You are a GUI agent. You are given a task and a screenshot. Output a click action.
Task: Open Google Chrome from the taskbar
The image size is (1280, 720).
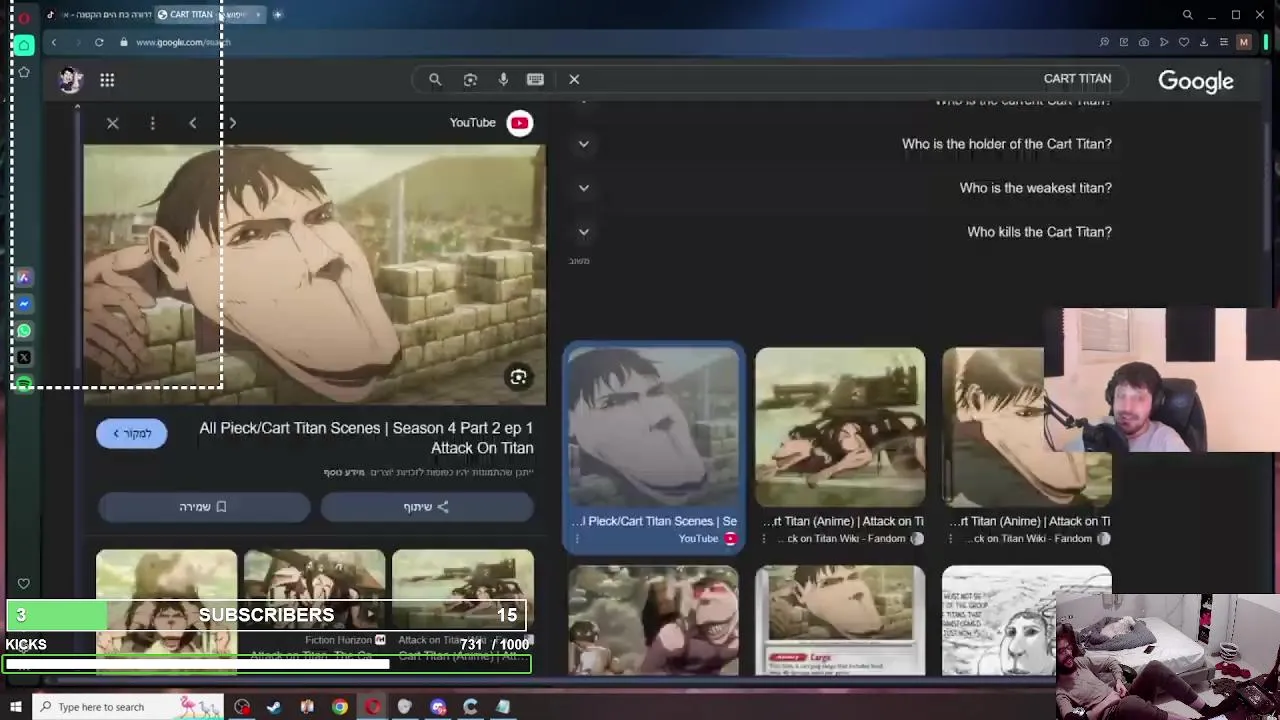340,707
